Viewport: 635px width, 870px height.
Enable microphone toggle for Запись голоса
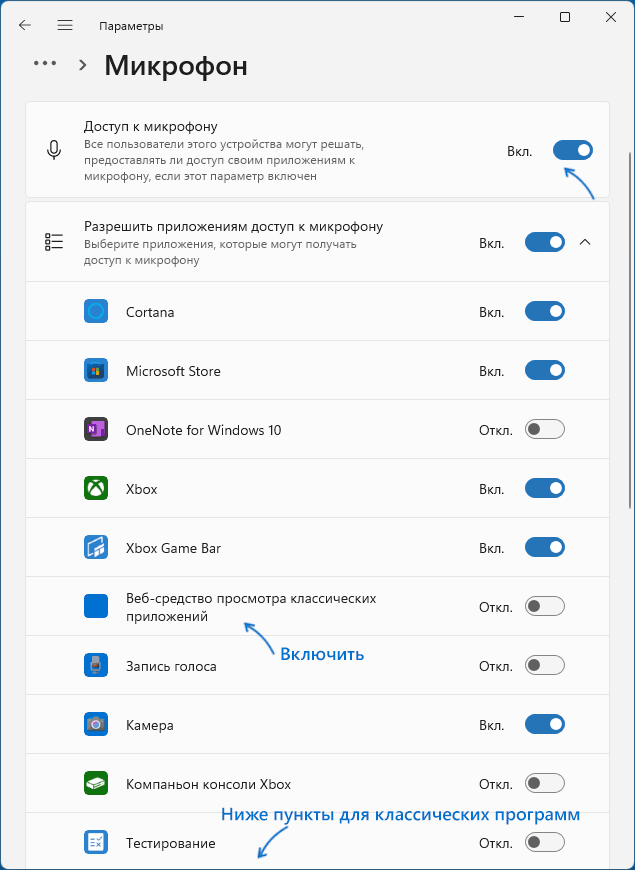545,666
